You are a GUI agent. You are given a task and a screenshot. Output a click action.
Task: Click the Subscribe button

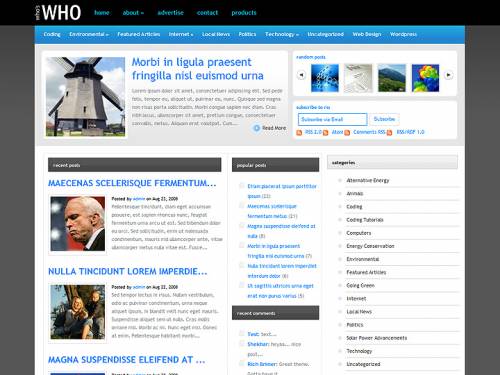click(x=384, y=119)
